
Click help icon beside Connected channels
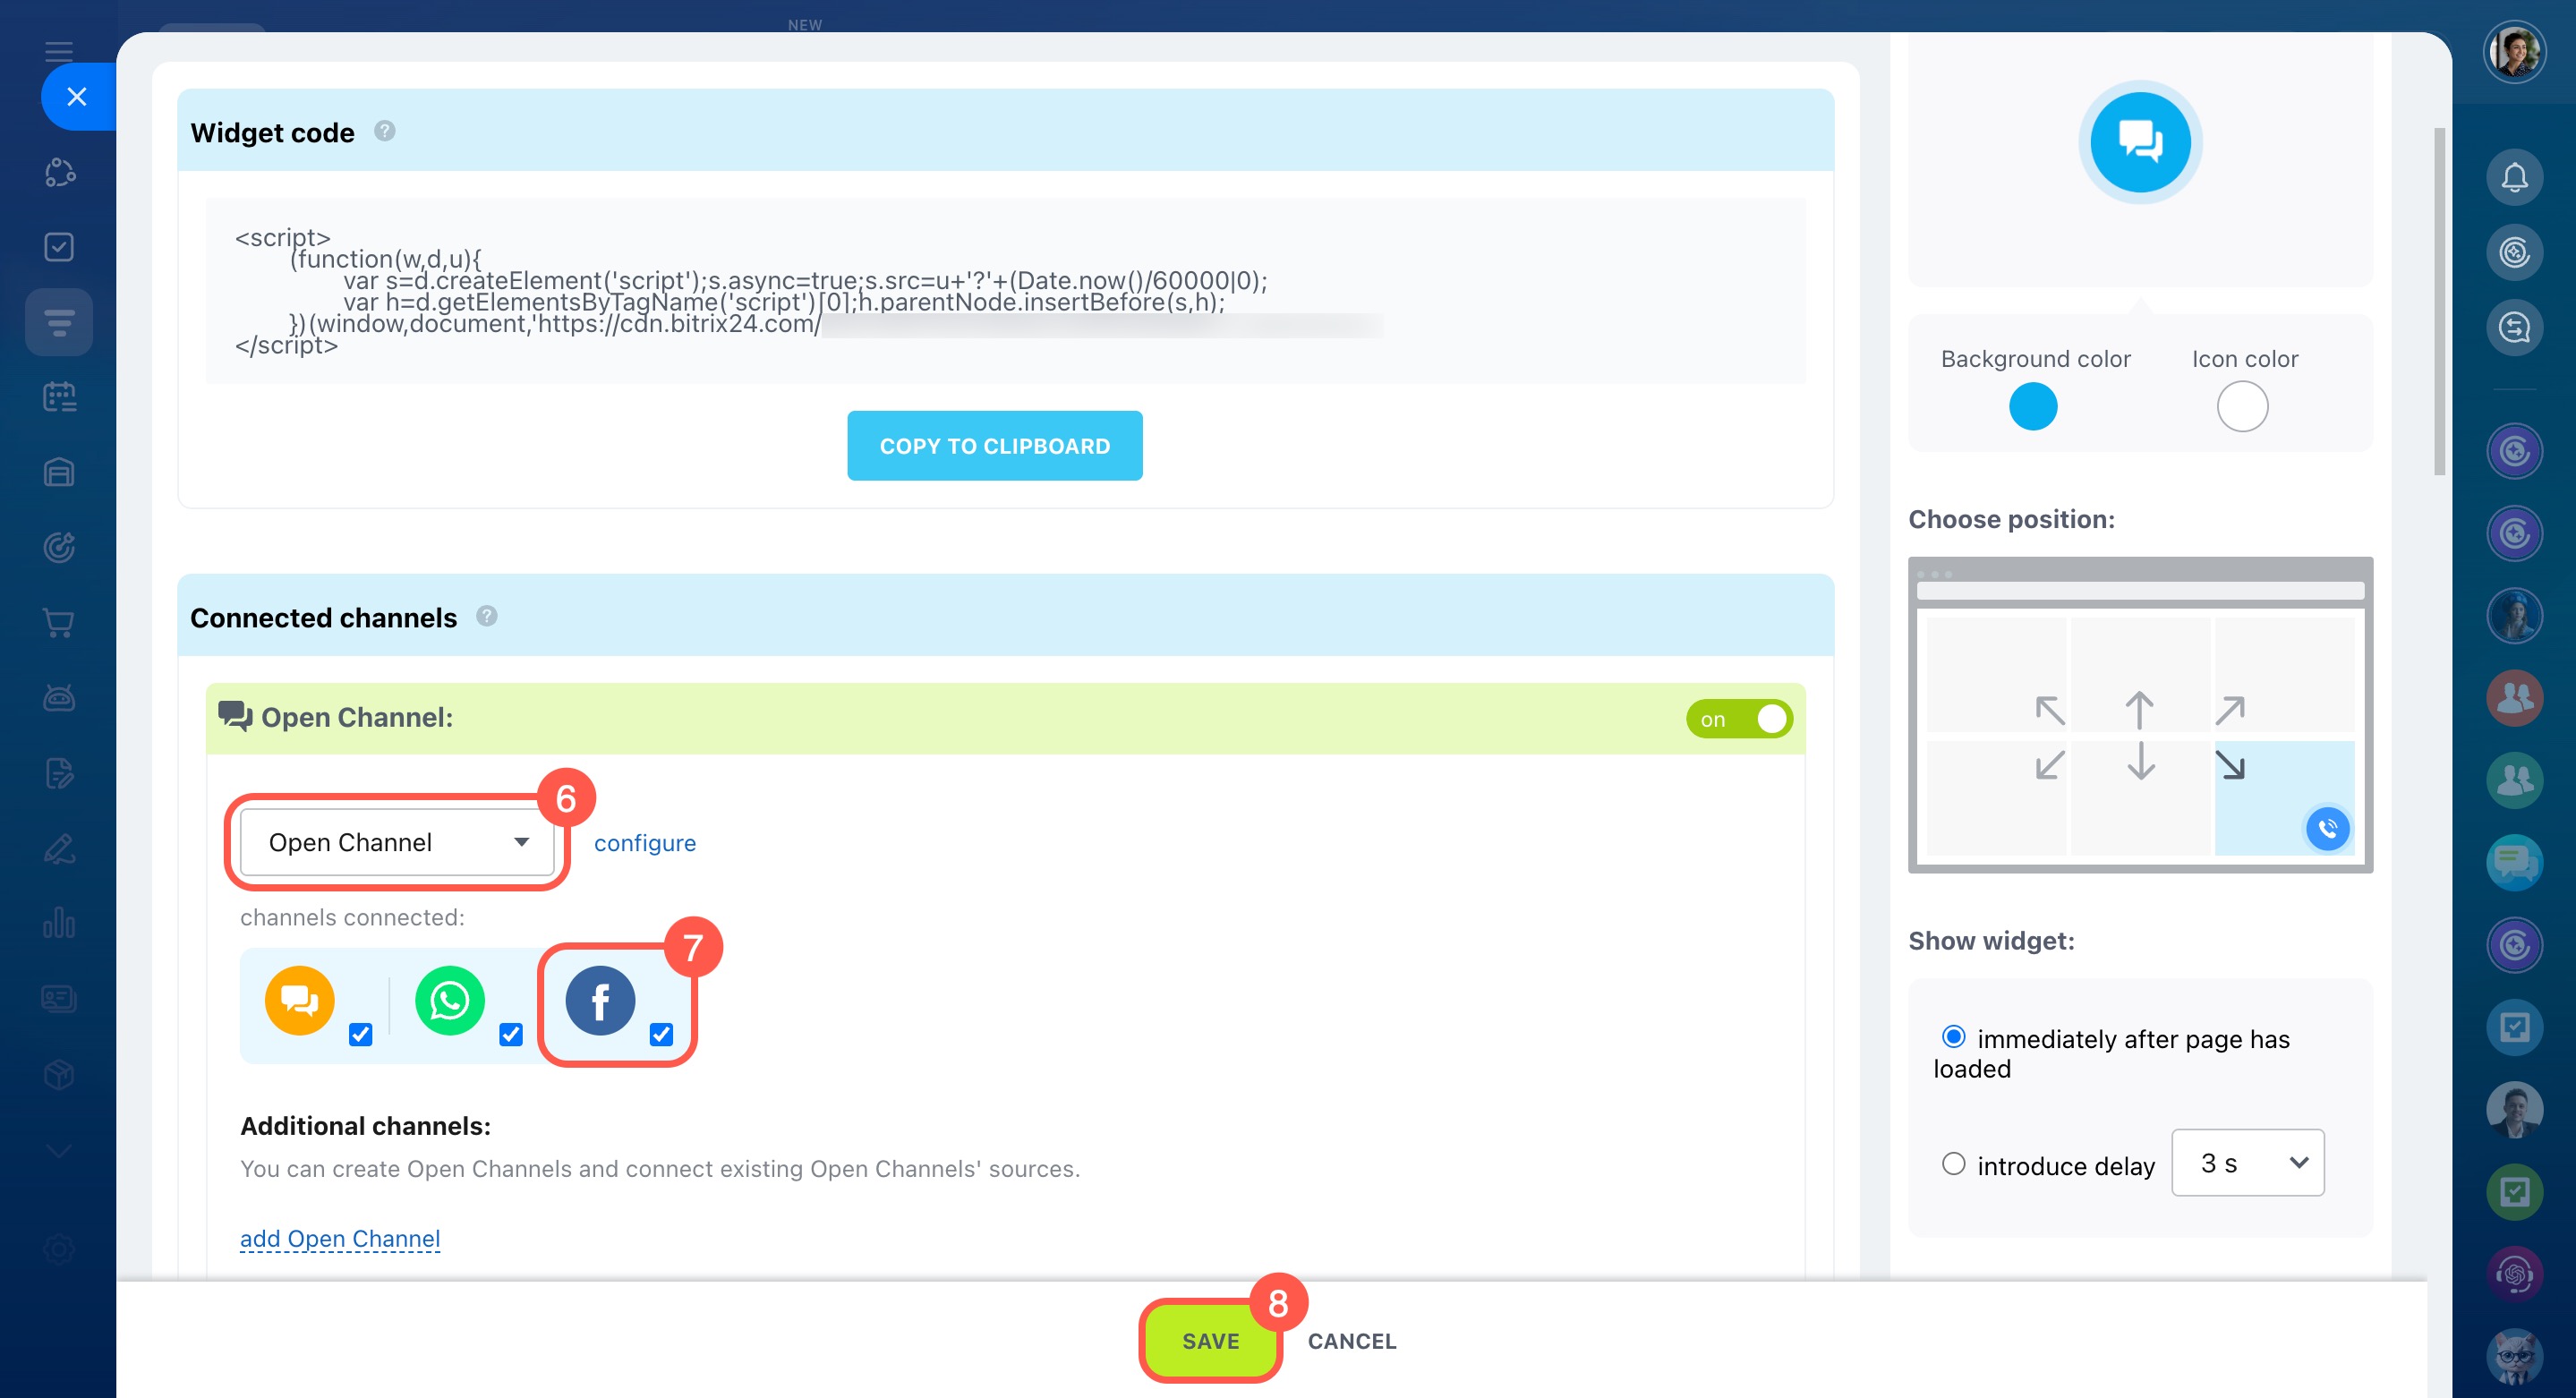click(x=487, y=616)
